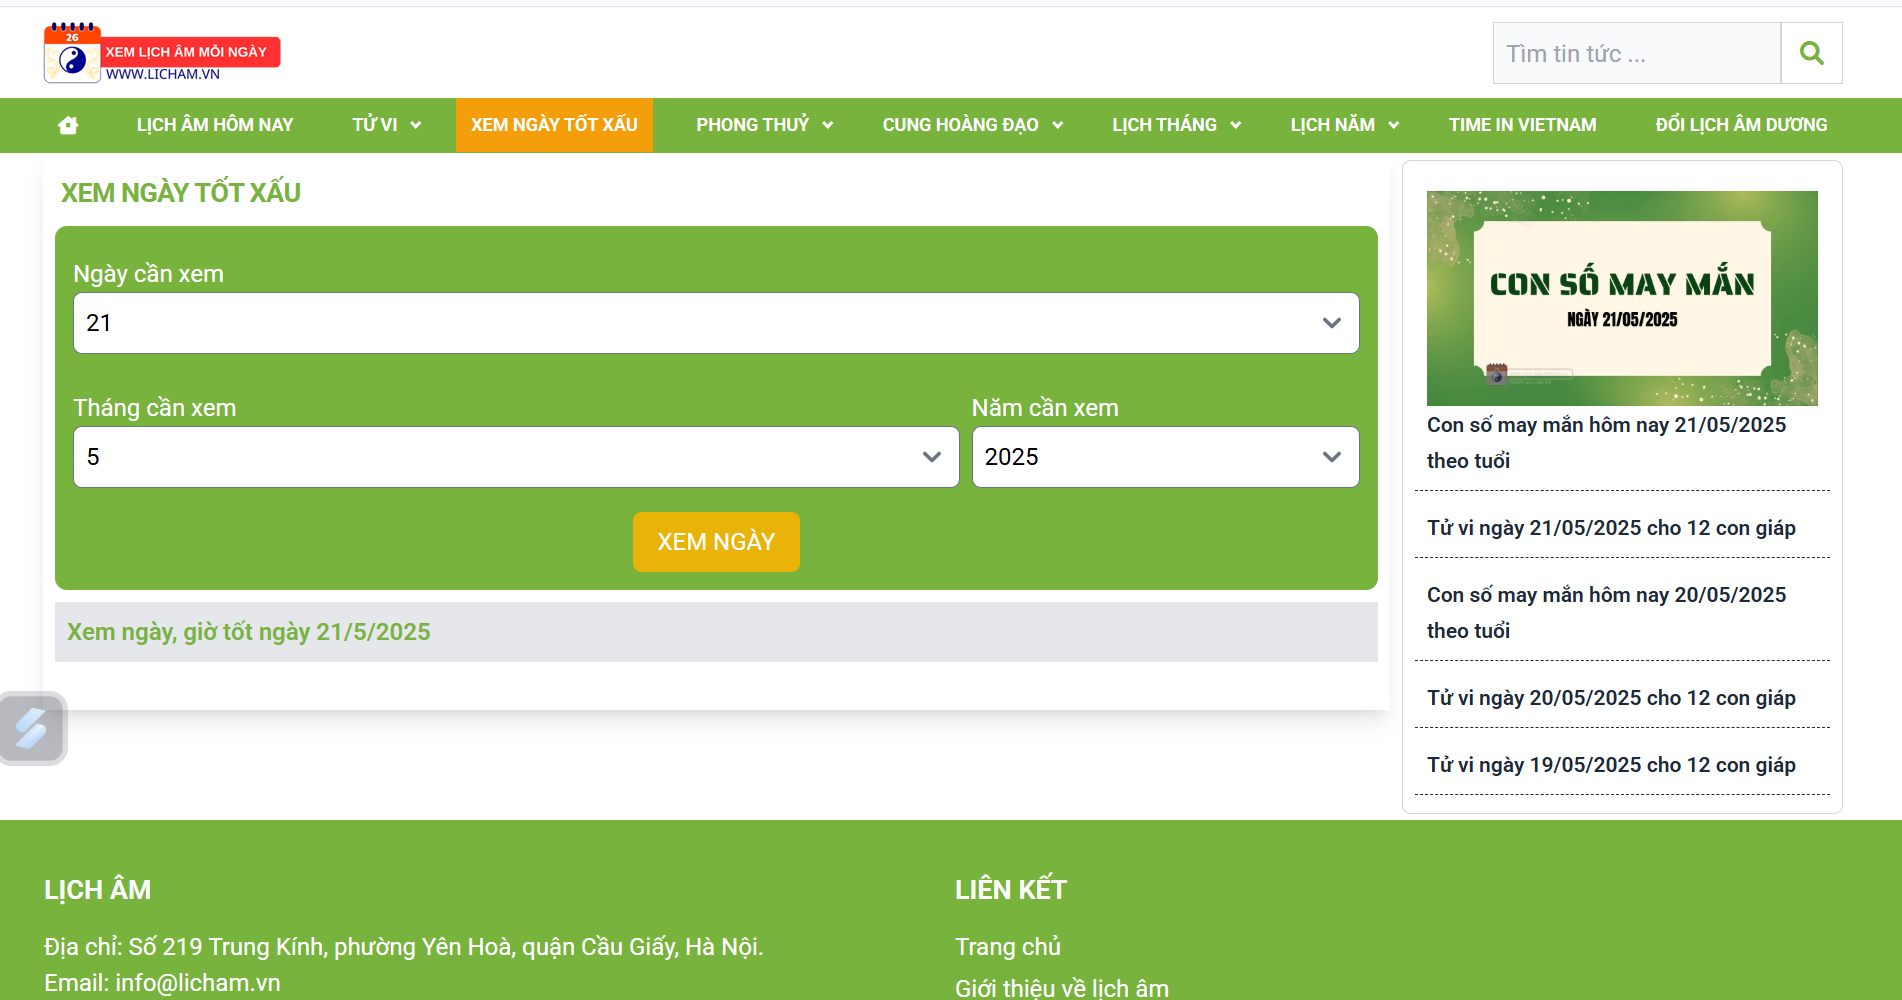Expand the Lịch Tháng menu

click(x=1175, y=125)
